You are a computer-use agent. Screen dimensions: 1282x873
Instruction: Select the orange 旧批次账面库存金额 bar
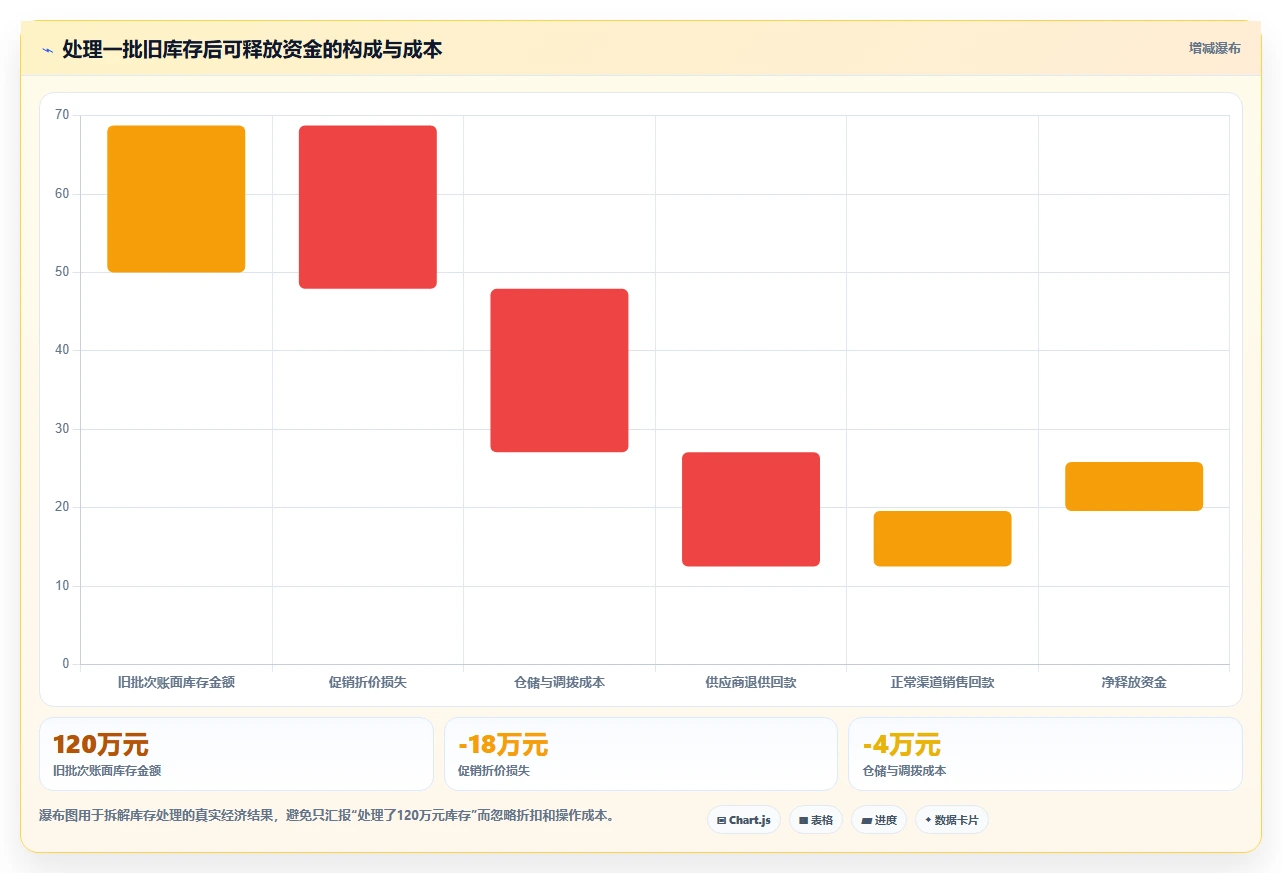176,199
